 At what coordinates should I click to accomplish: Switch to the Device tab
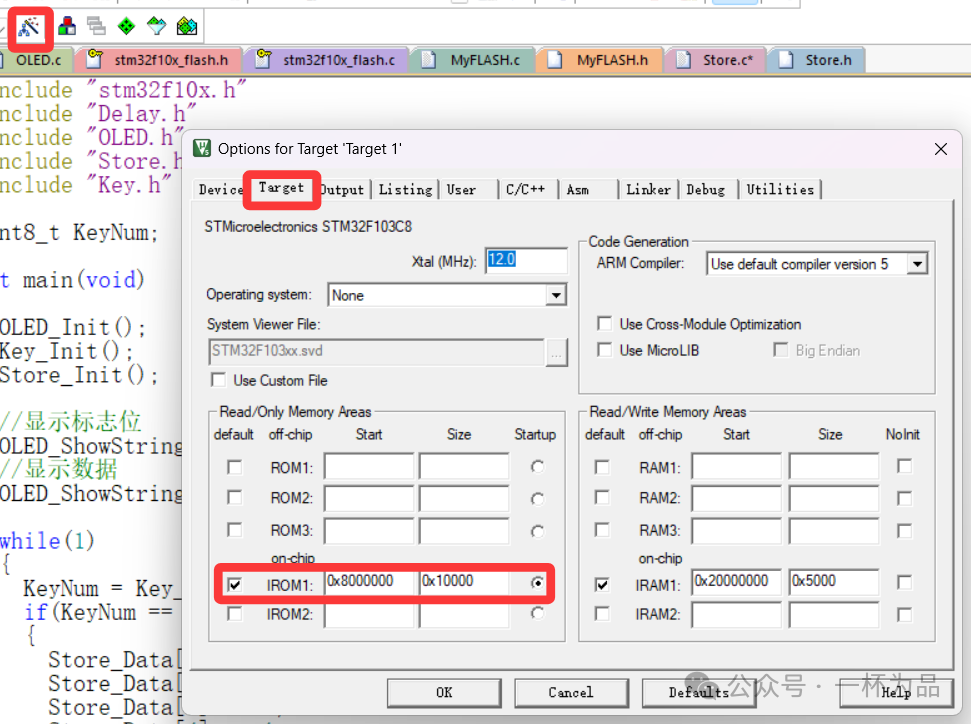pos(219,189)
